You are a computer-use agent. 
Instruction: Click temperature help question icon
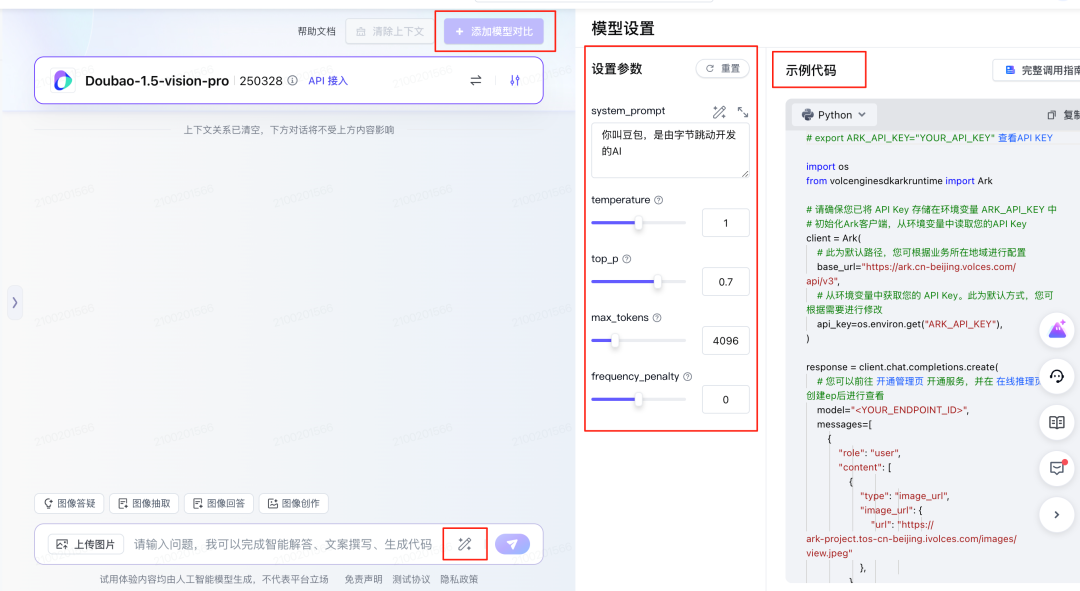658,200
